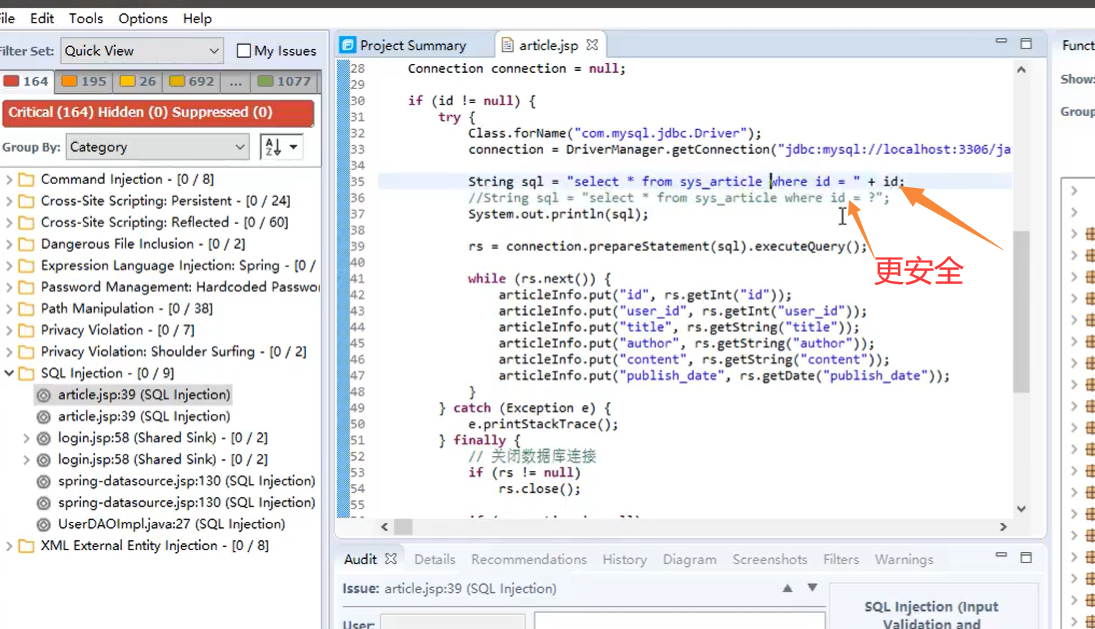
Task: Open the Group By Category dropdown
Action: 158,147
